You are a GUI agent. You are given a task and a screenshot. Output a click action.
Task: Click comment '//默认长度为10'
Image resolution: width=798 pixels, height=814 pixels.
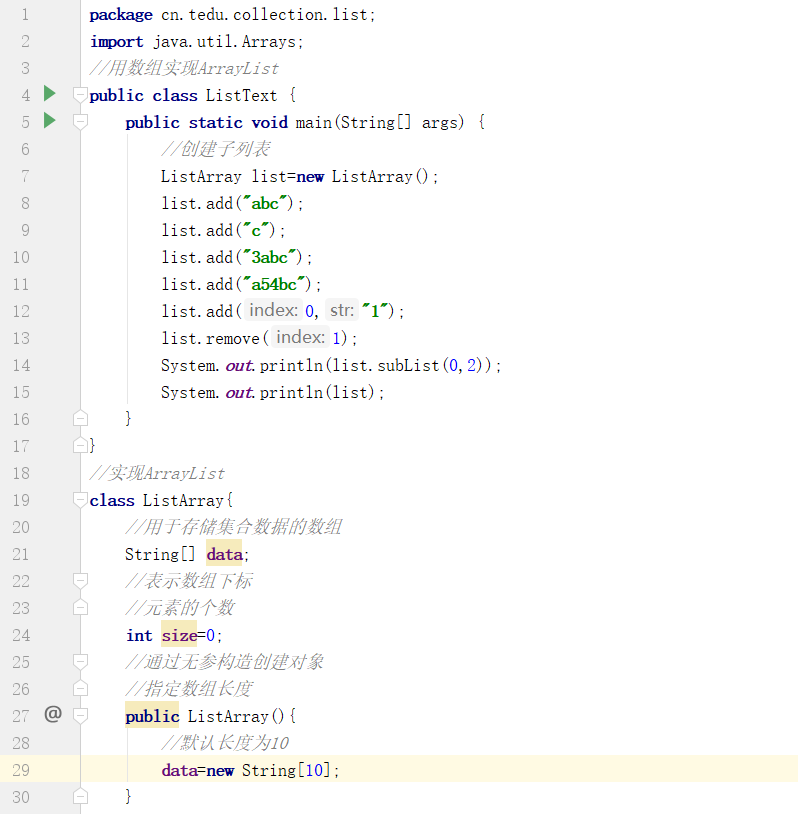pos(225,743)
